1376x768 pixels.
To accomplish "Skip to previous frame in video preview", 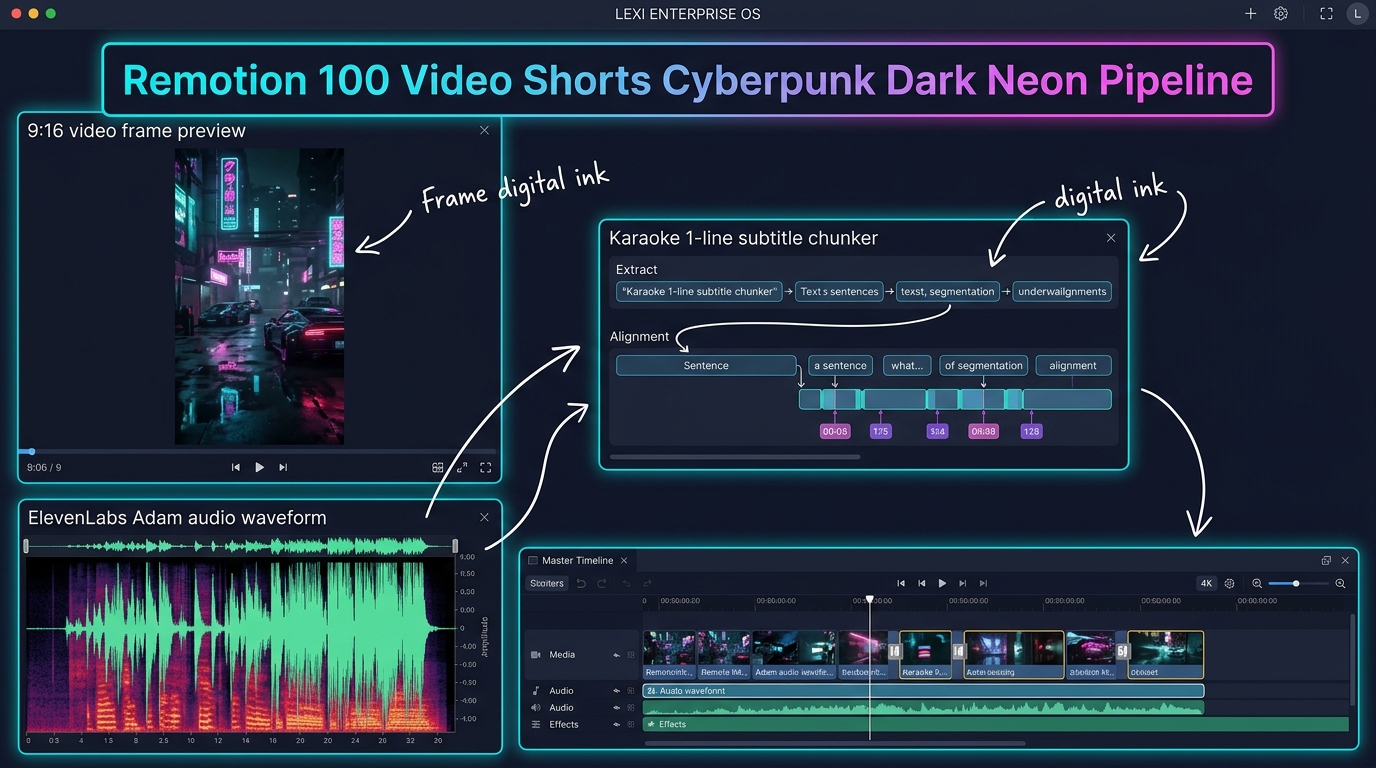I will pos(236,467).
